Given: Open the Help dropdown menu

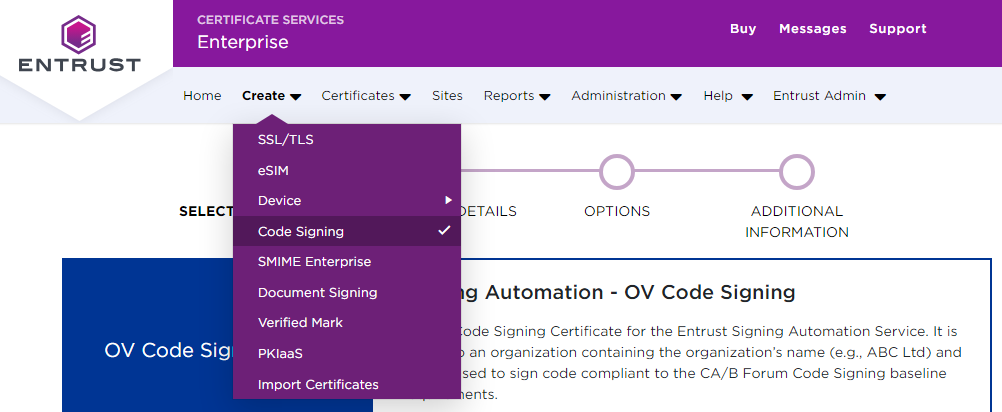Looking at the screenshot, I should tap(727, 96).
